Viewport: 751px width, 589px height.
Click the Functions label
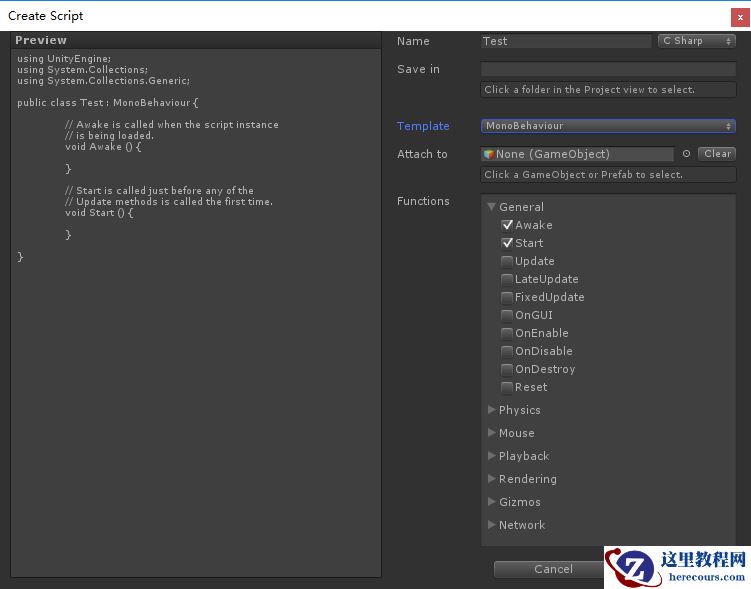click(x=423, y=201)
